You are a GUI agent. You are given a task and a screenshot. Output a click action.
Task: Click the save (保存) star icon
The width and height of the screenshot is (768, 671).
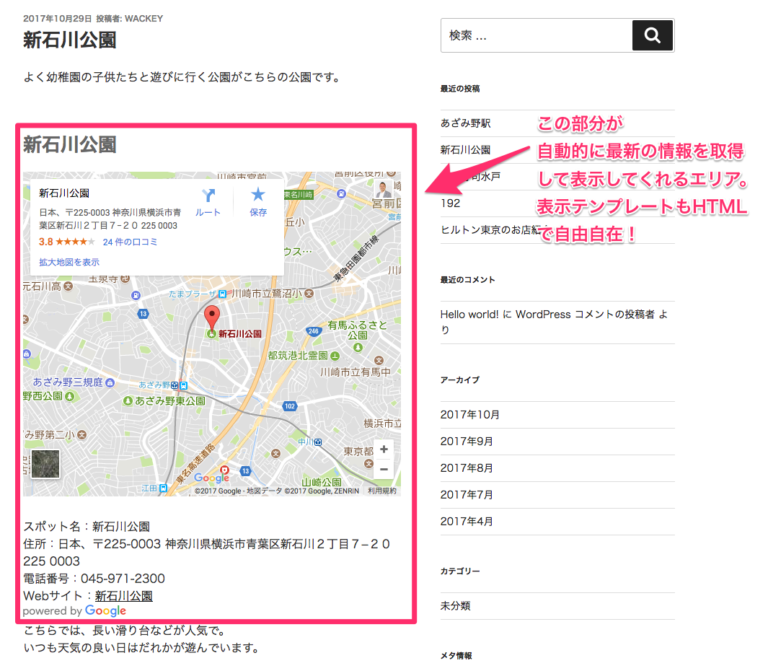(x=258, y=196)
